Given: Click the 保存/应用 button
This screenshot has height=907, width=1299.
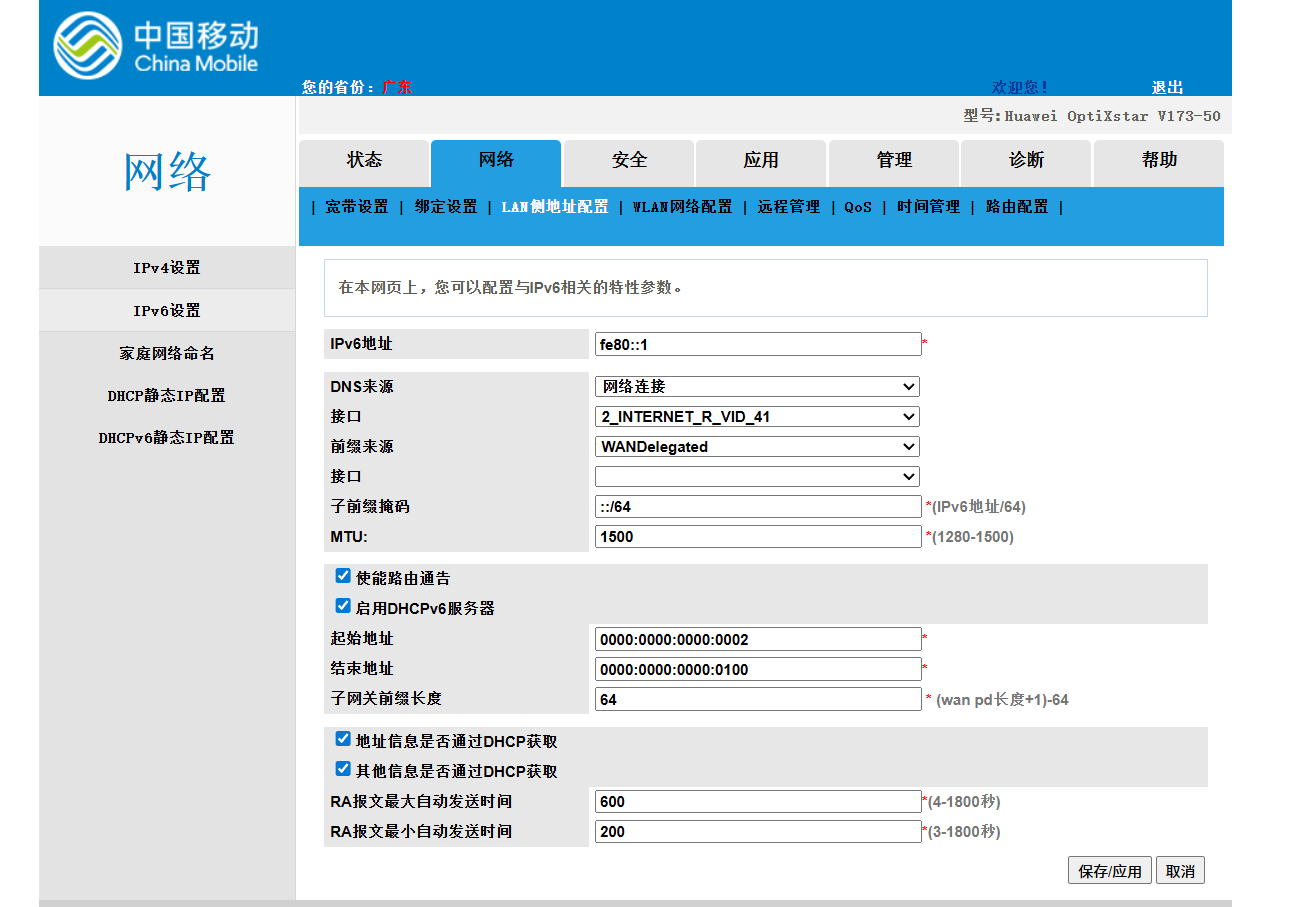Looking at the screenshot, I should point(1110,870).
